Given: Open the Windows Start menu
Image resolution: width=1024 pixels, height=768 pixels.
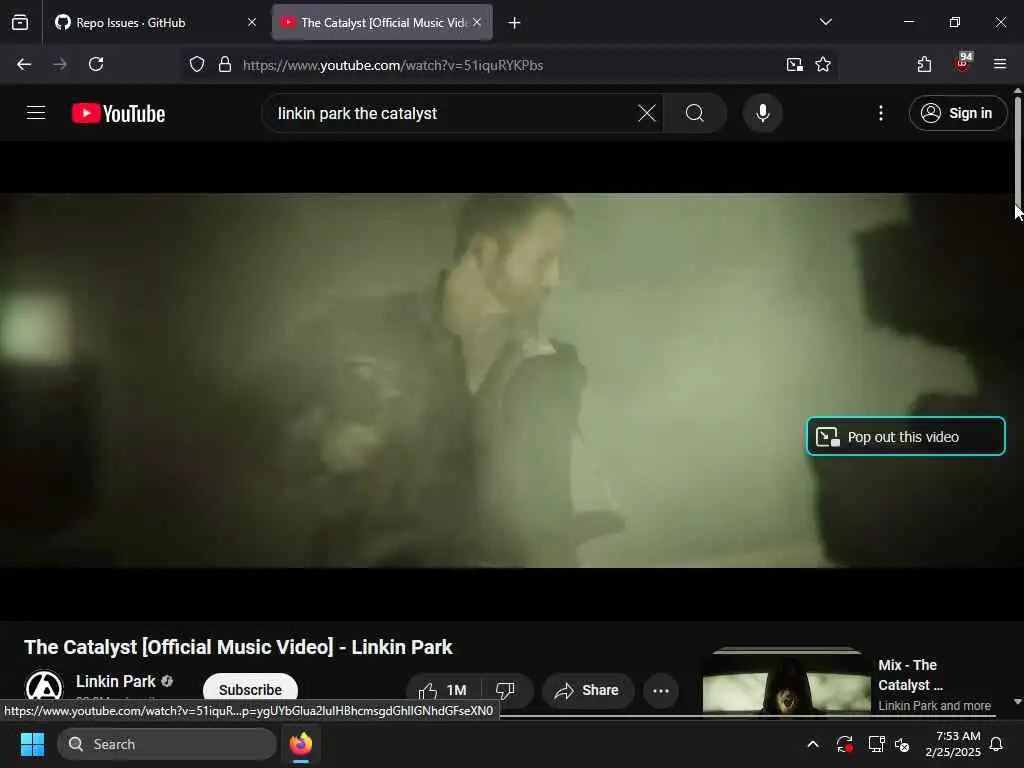Looking at the screenshot, I should 32,744.
